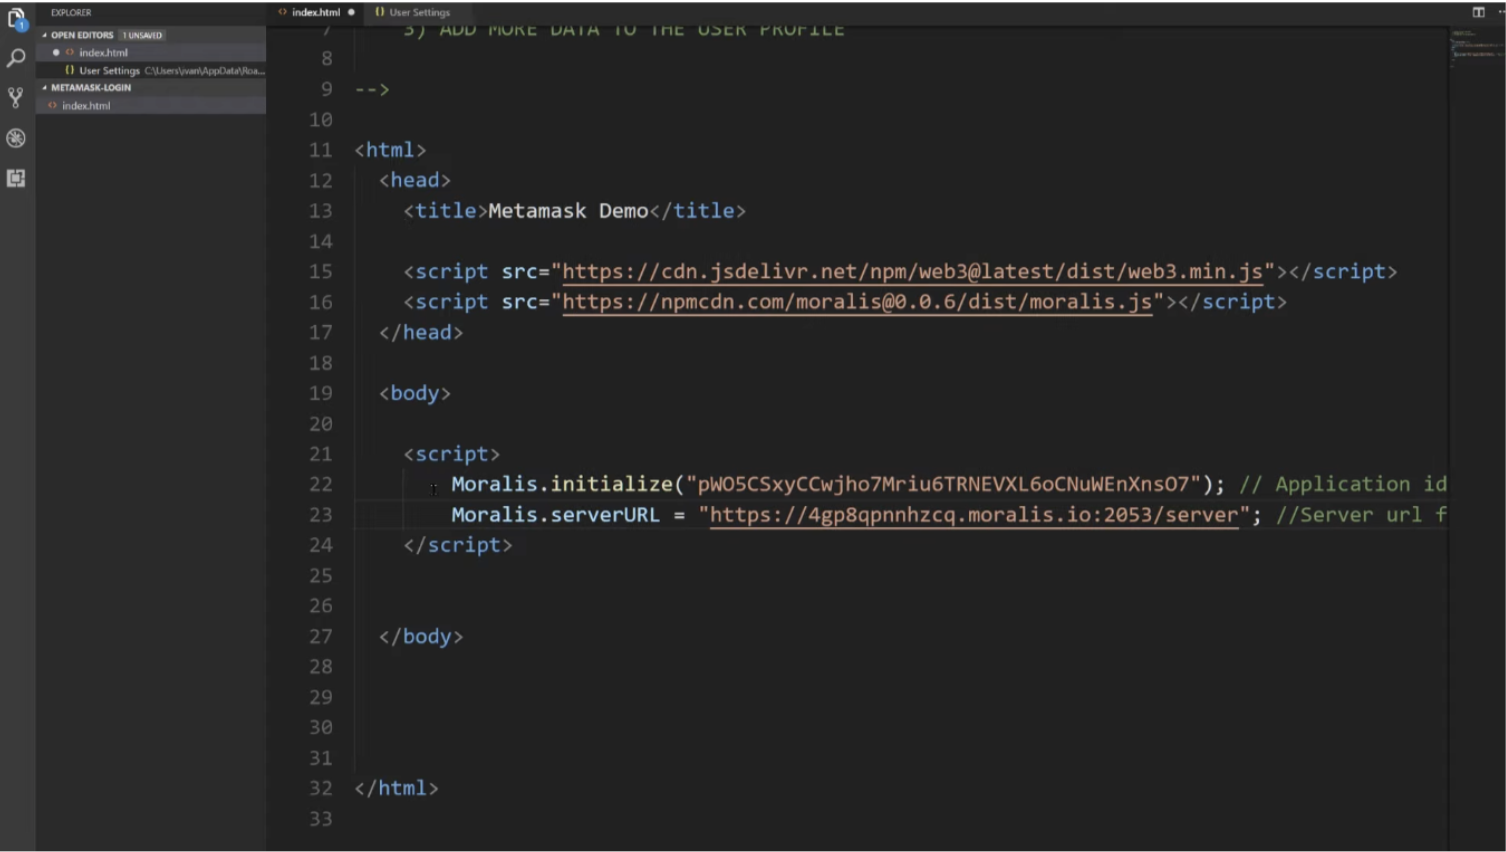The width and height of the screenshot is (1506, 852).
Task: Open the moralis.js npmcdn link
Action: click(x=858, y=302)
